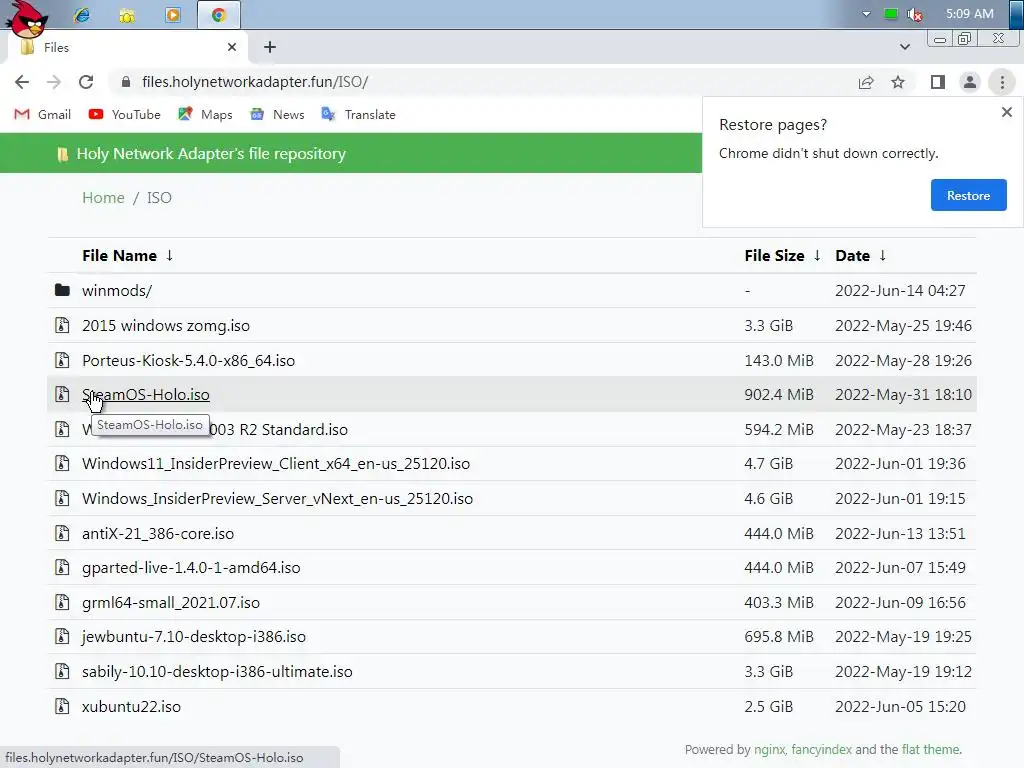
Task: Open Chrome's three-dot menu
Action: click(x=1002, y=82)
